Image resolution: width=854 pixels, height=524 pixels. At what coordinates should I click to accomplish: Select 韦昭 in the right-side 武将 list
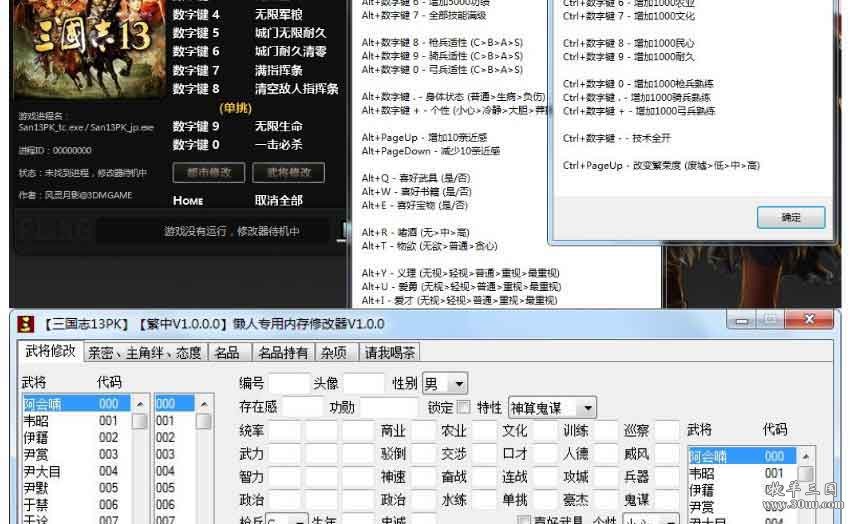[702, 473]
